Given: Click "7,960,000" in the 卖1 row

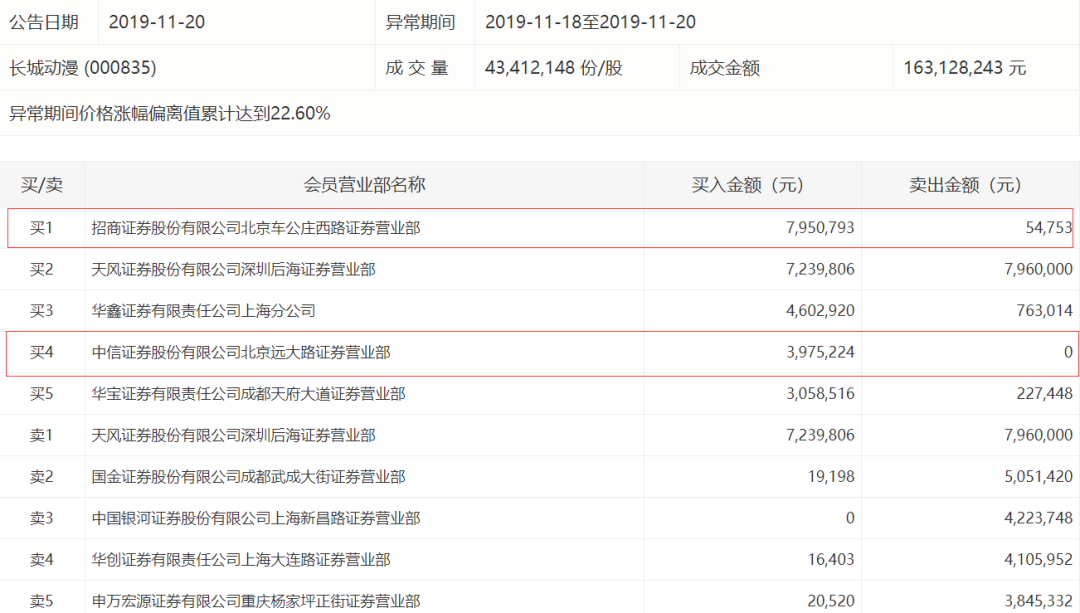Looking at the screenshot, I should (1039, 435).
